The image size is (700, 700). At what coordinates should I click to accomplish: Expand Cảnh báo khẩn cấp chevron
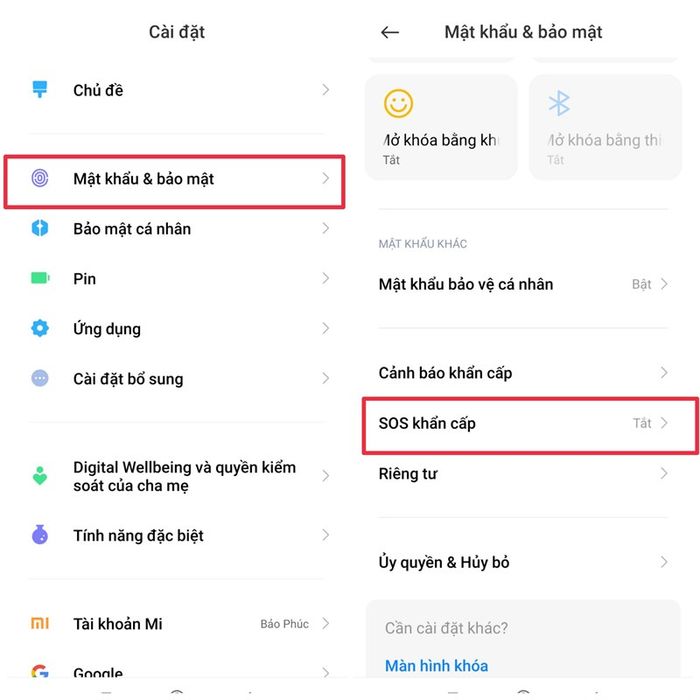(664, 372)
